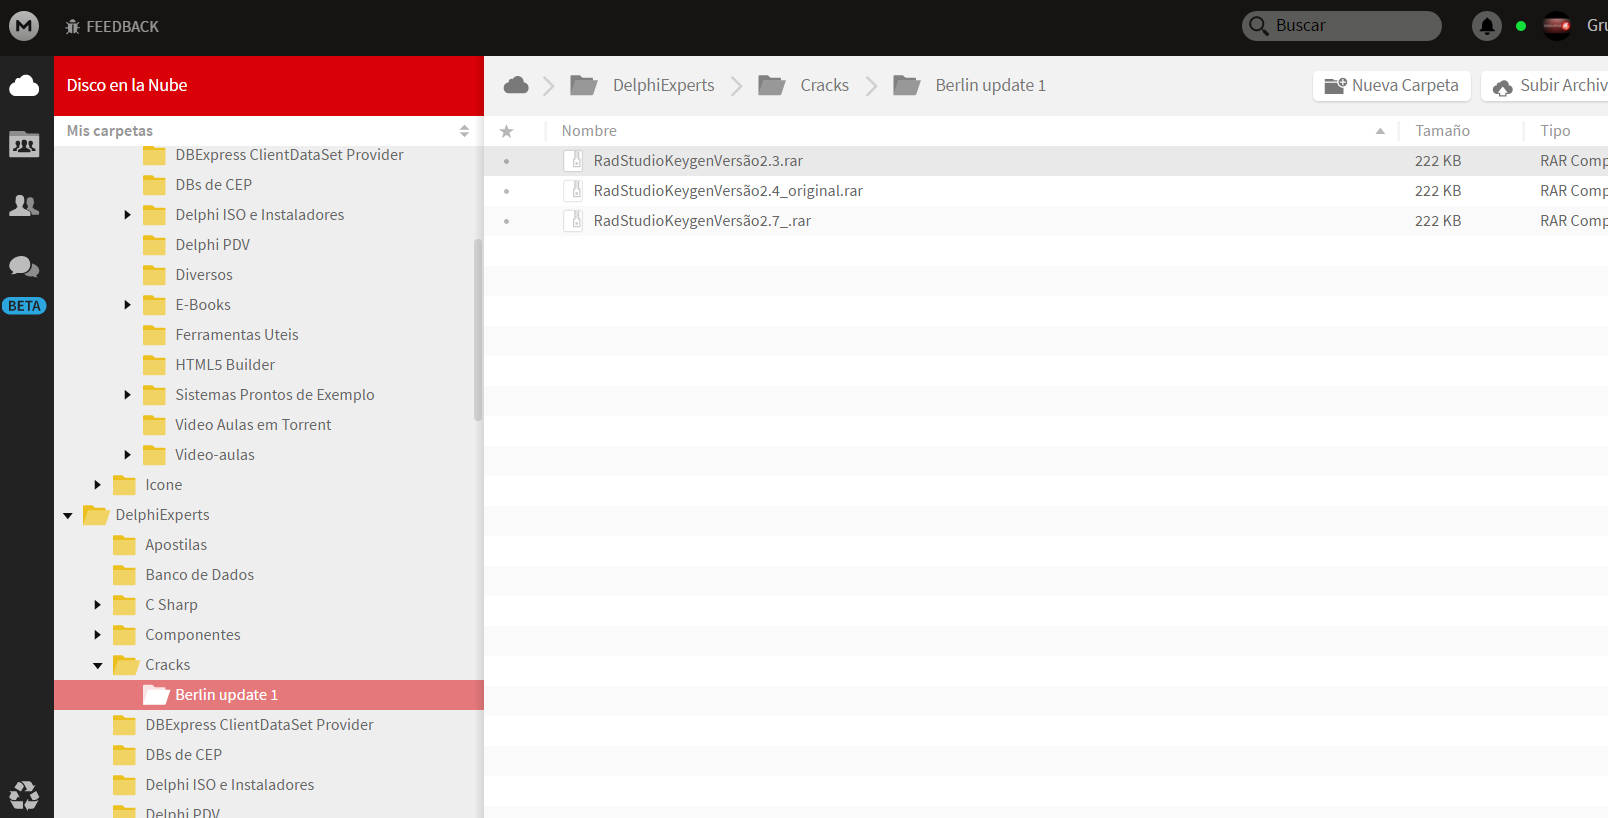Click the folder tree vertical scrollbar
Viewport: 1608px width, 818px height.
(478, 329)
